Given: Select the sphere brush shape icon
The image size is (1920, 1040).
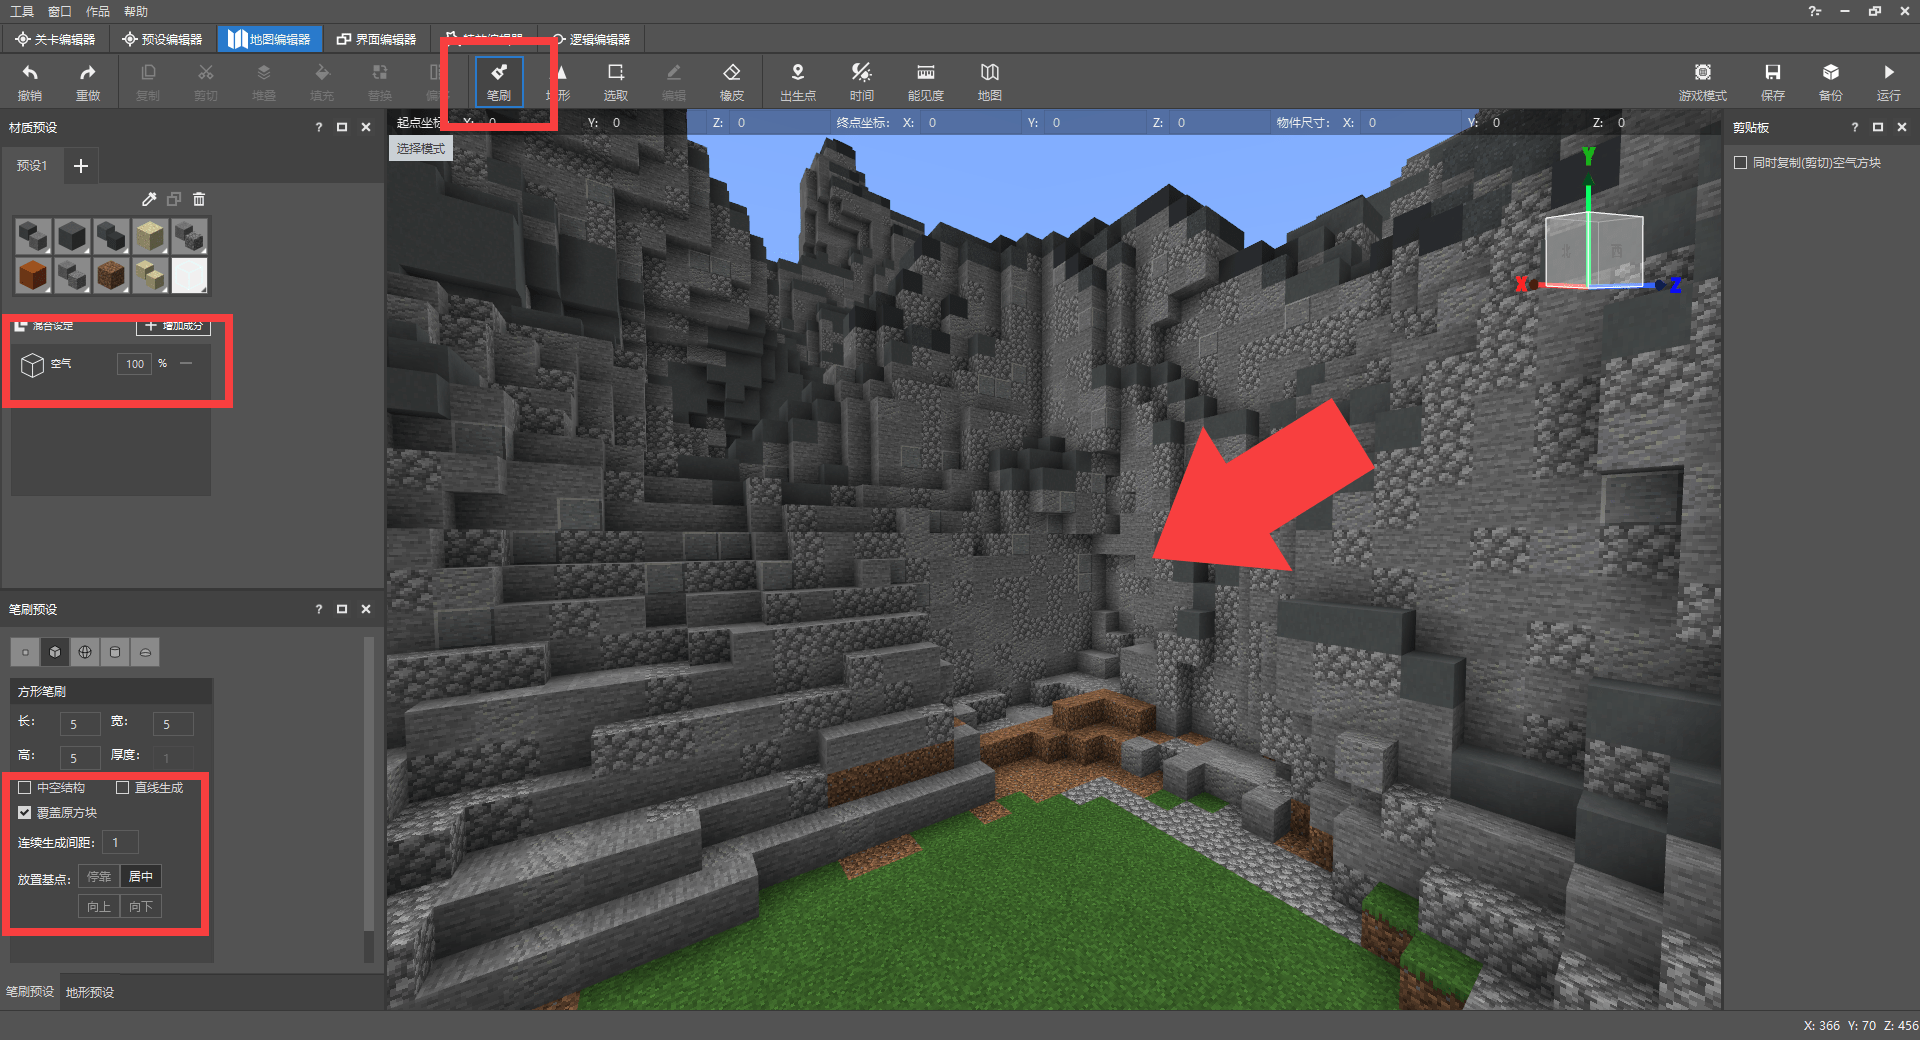Looking at the screenshot, I should (85, 652).
